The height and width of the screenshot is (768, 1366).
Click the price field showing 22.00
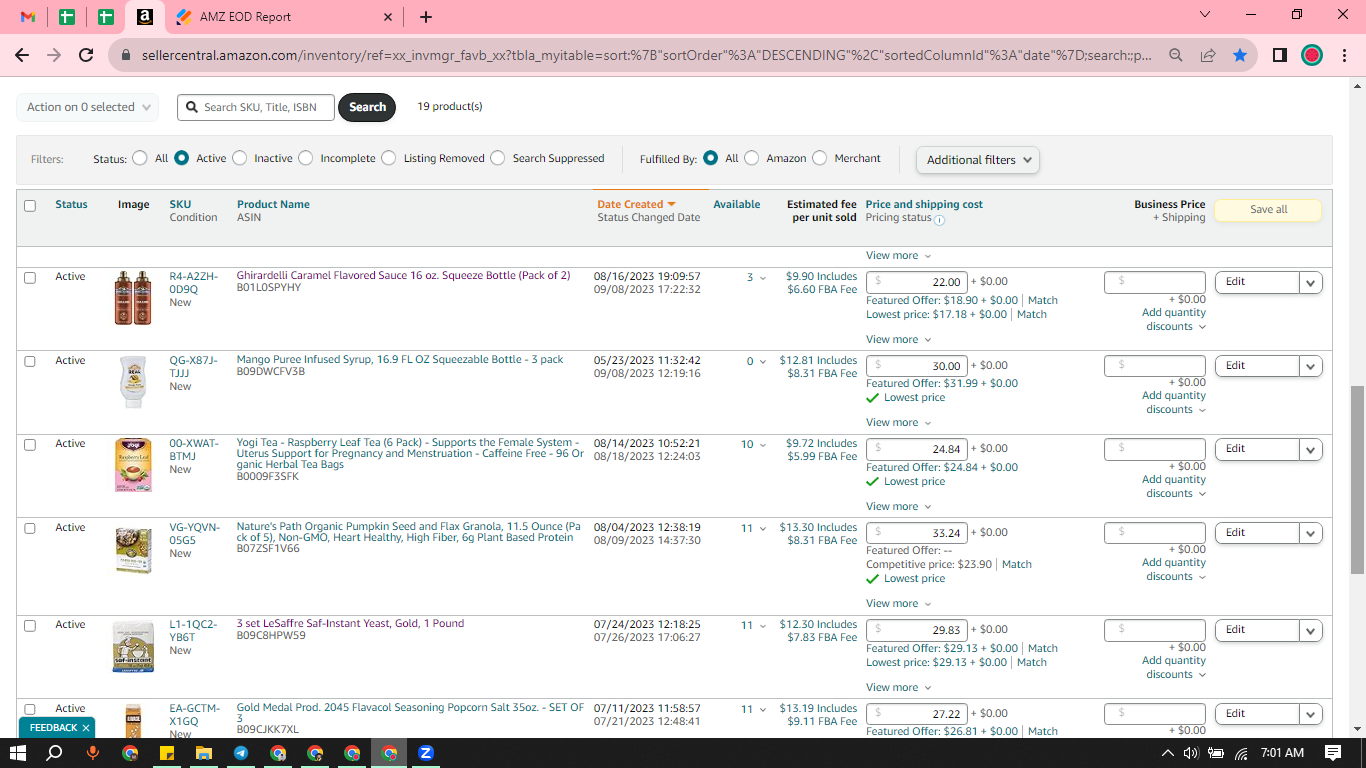pos(916,282)
